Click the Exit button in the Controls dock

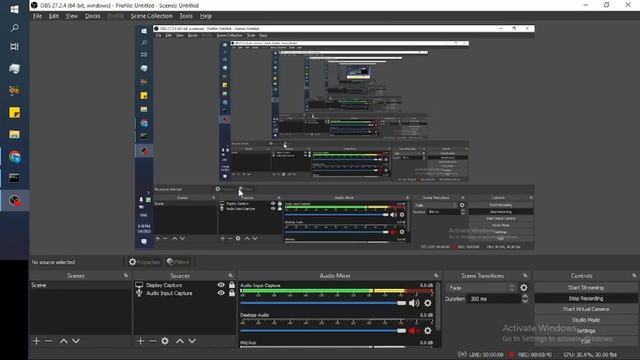(586, 341)
